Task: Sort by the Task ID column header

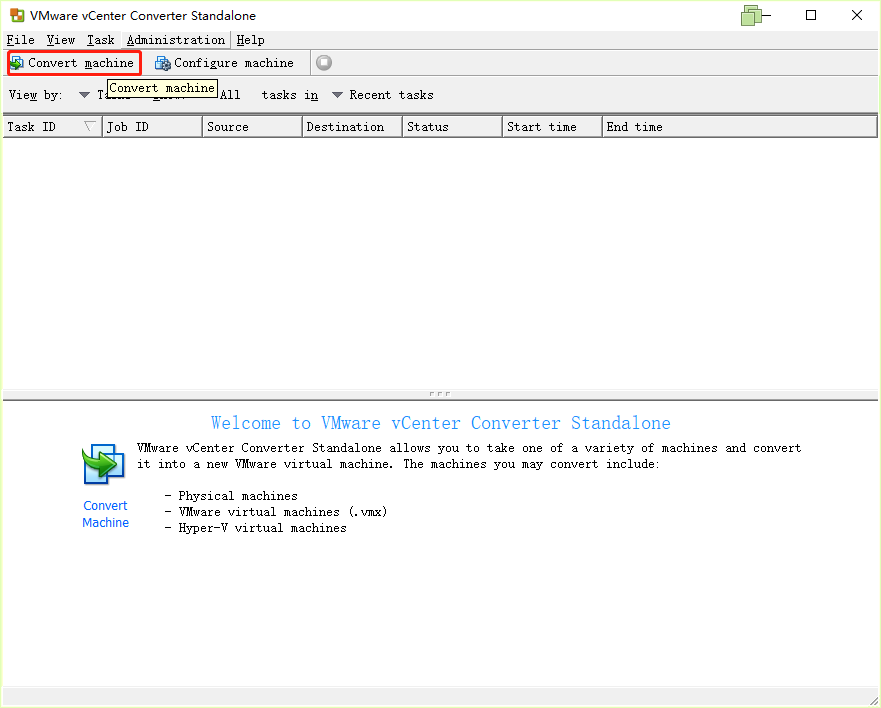Action: (x=52, y=127)
